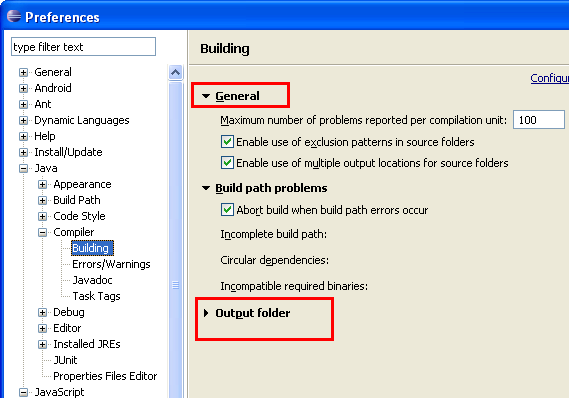Select the Debug tree item label

(x=69, y=312)
